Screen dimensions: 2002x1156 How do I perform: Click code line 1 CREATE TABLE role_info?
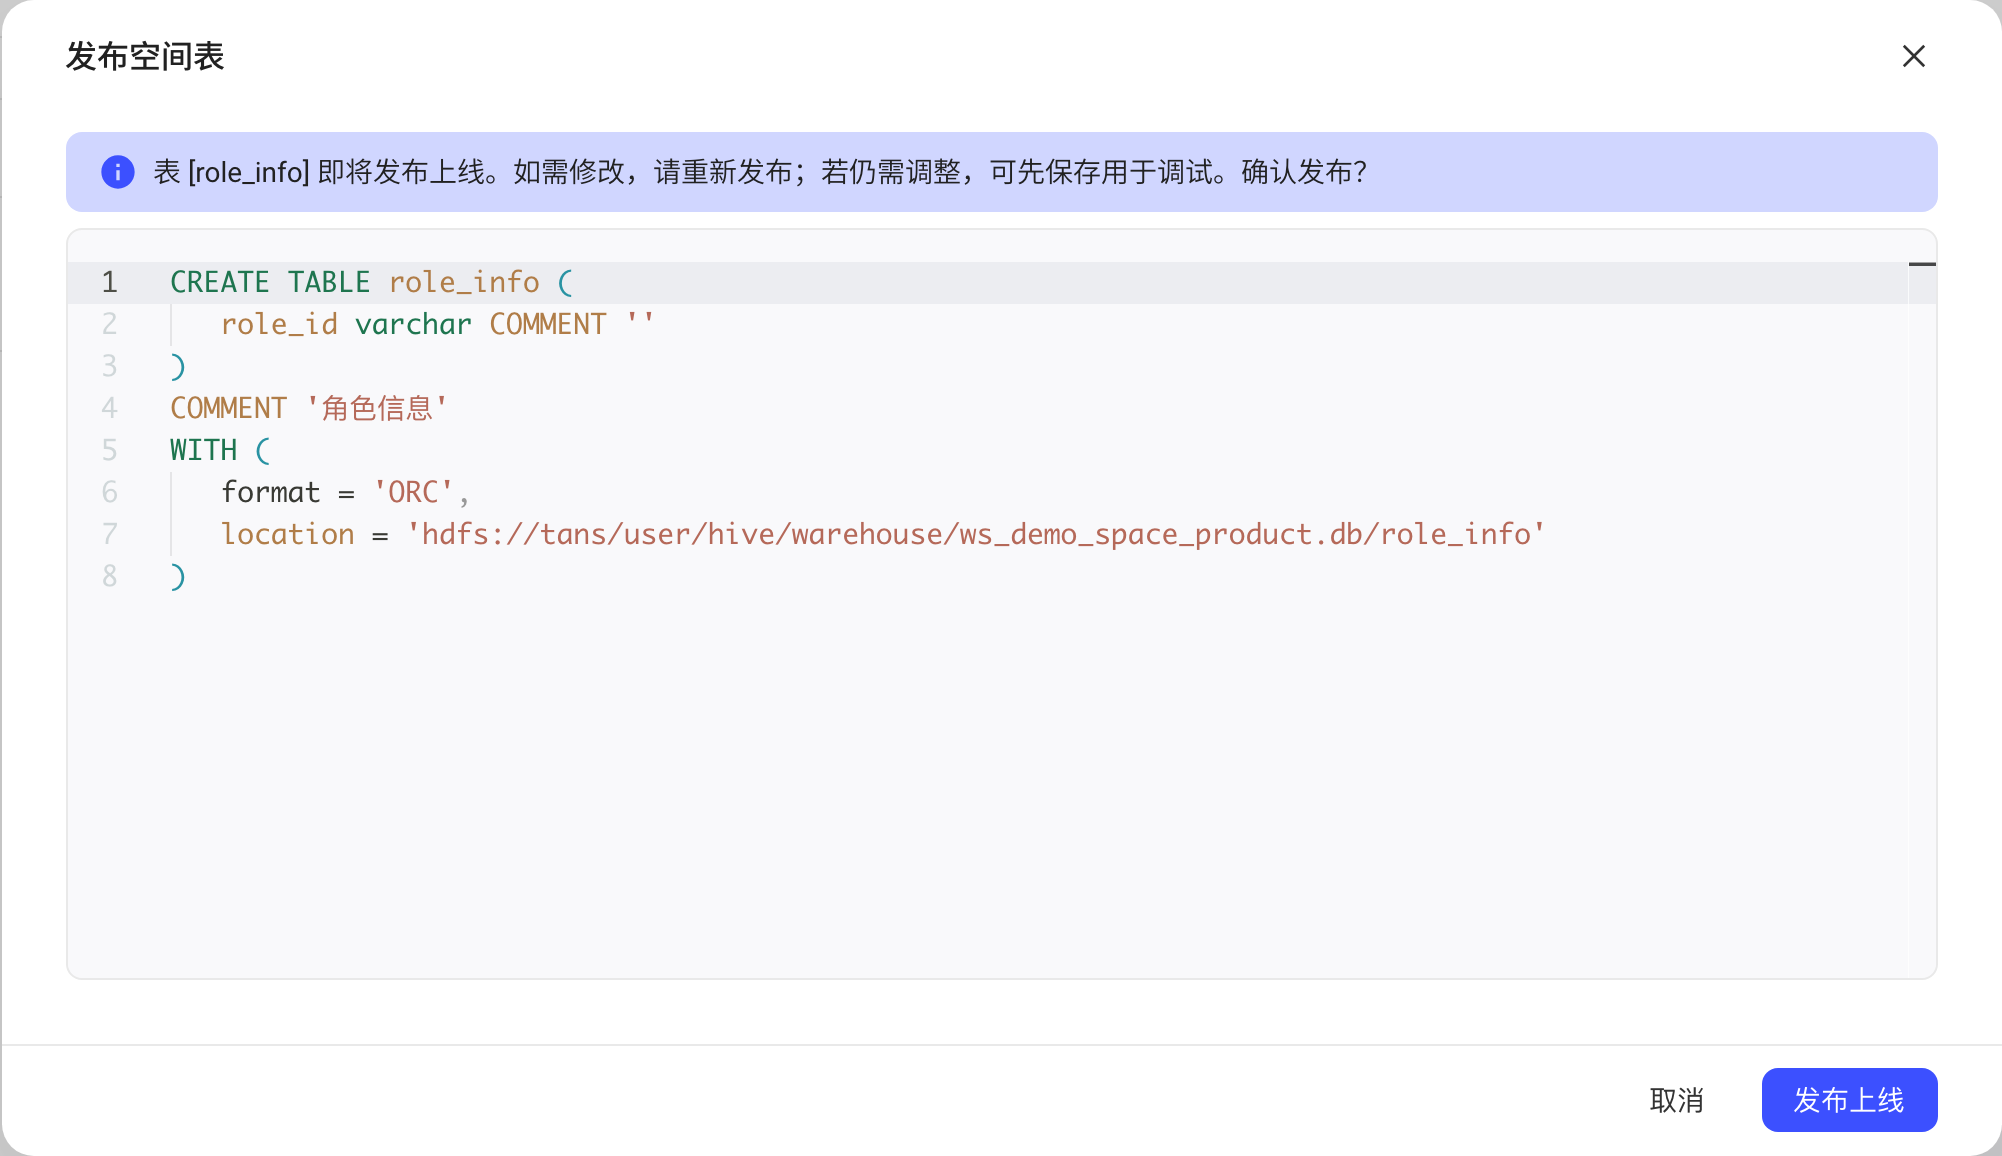tap(371, 283)
